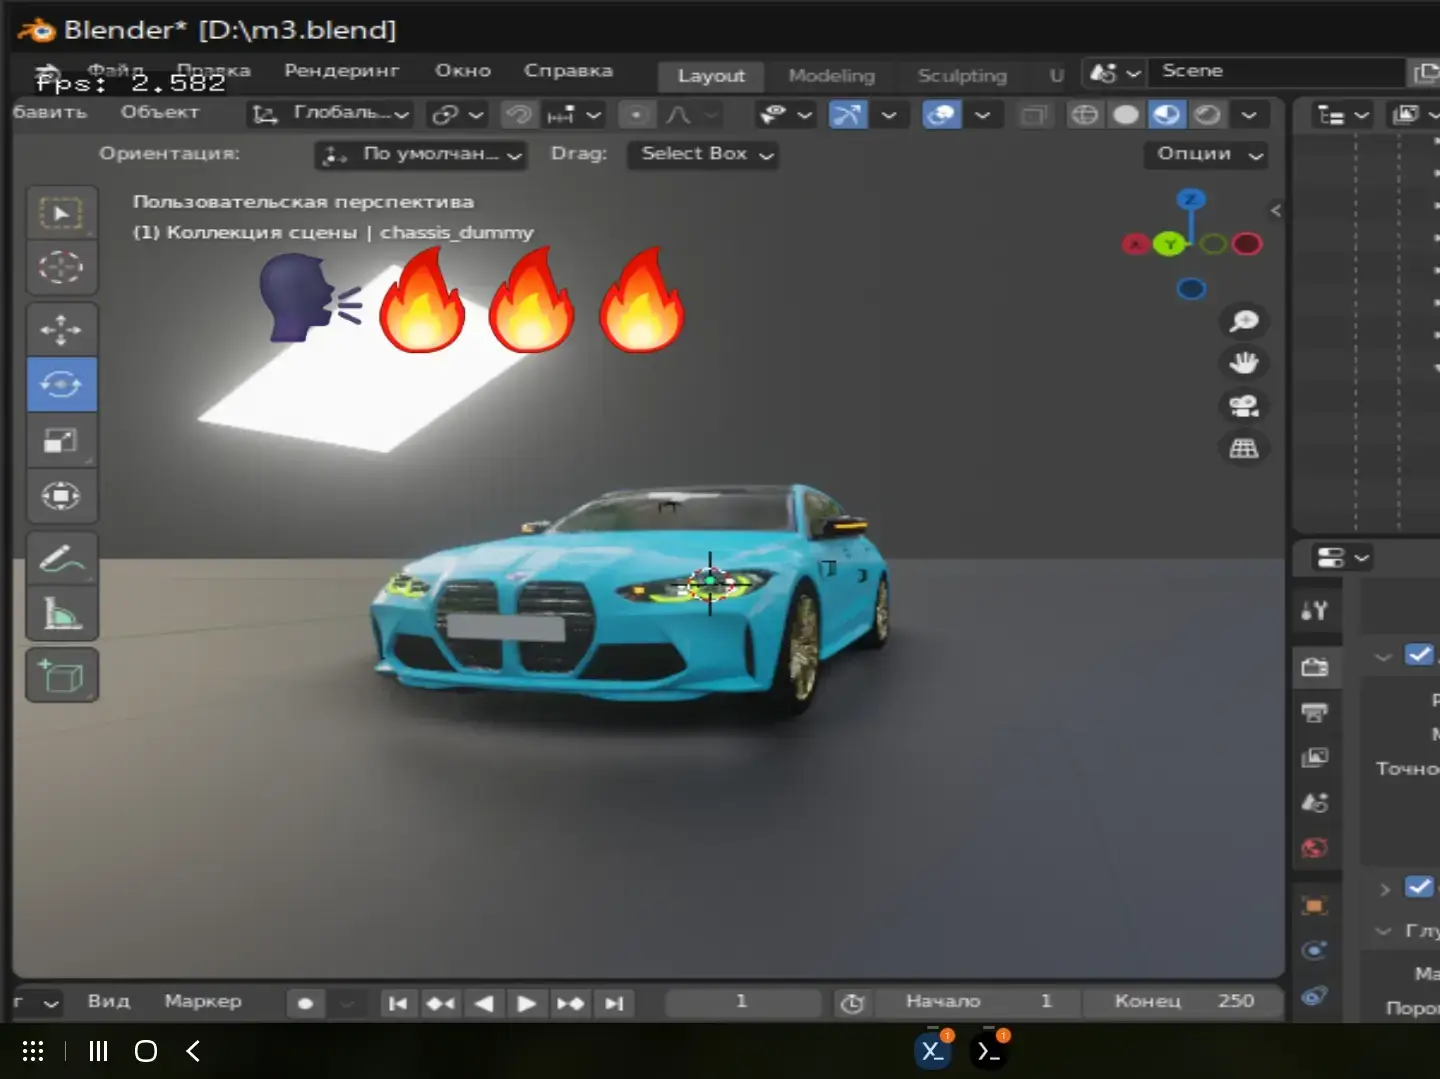
Task: Select the Add Cube tool
Action: [61, 676]
